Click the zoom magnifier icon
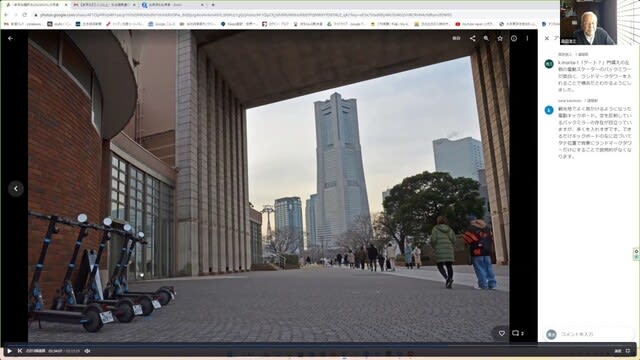 (486, 38)
